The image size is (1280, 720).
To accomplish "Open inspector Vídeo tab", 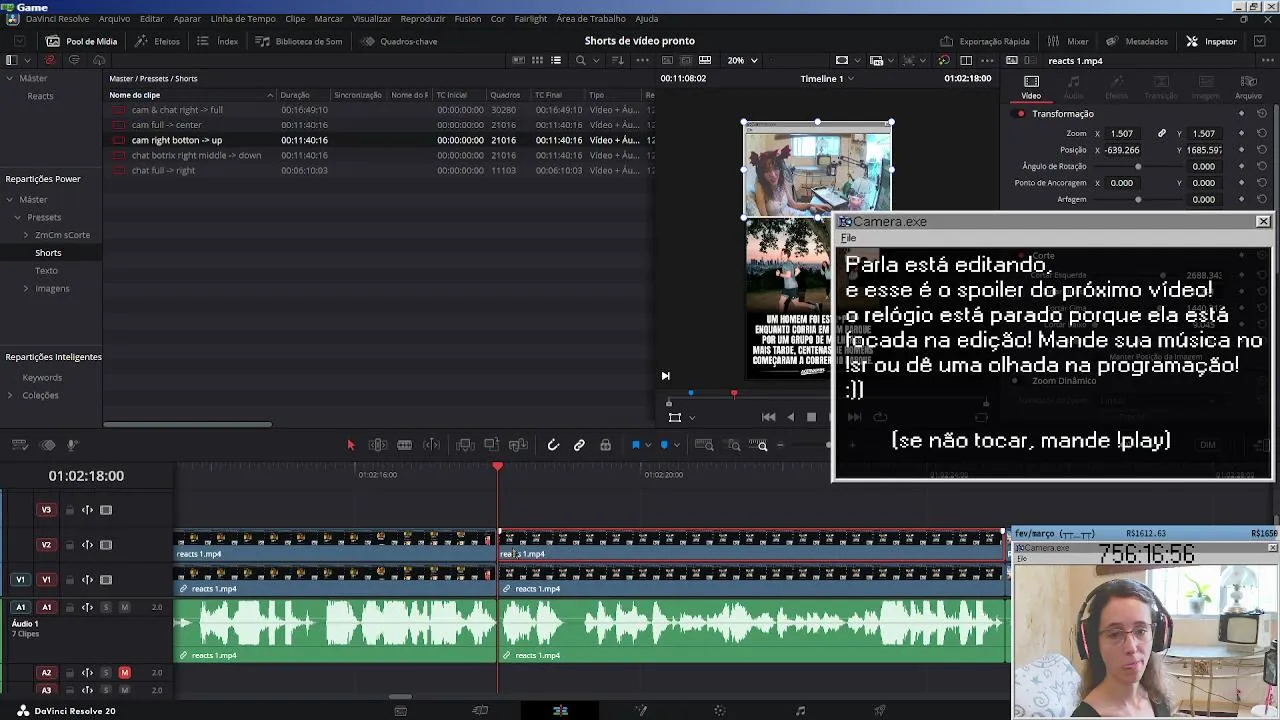I will (1031, 88).
